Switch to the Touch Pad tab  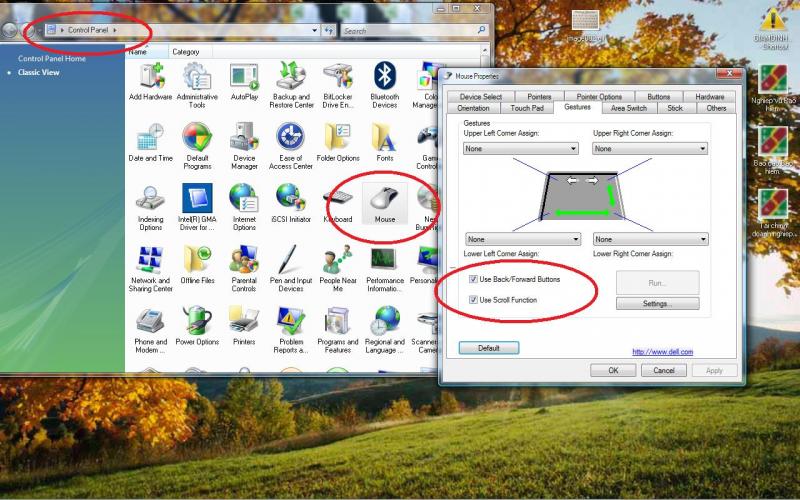pyautogui.click(x=526, y=108)
